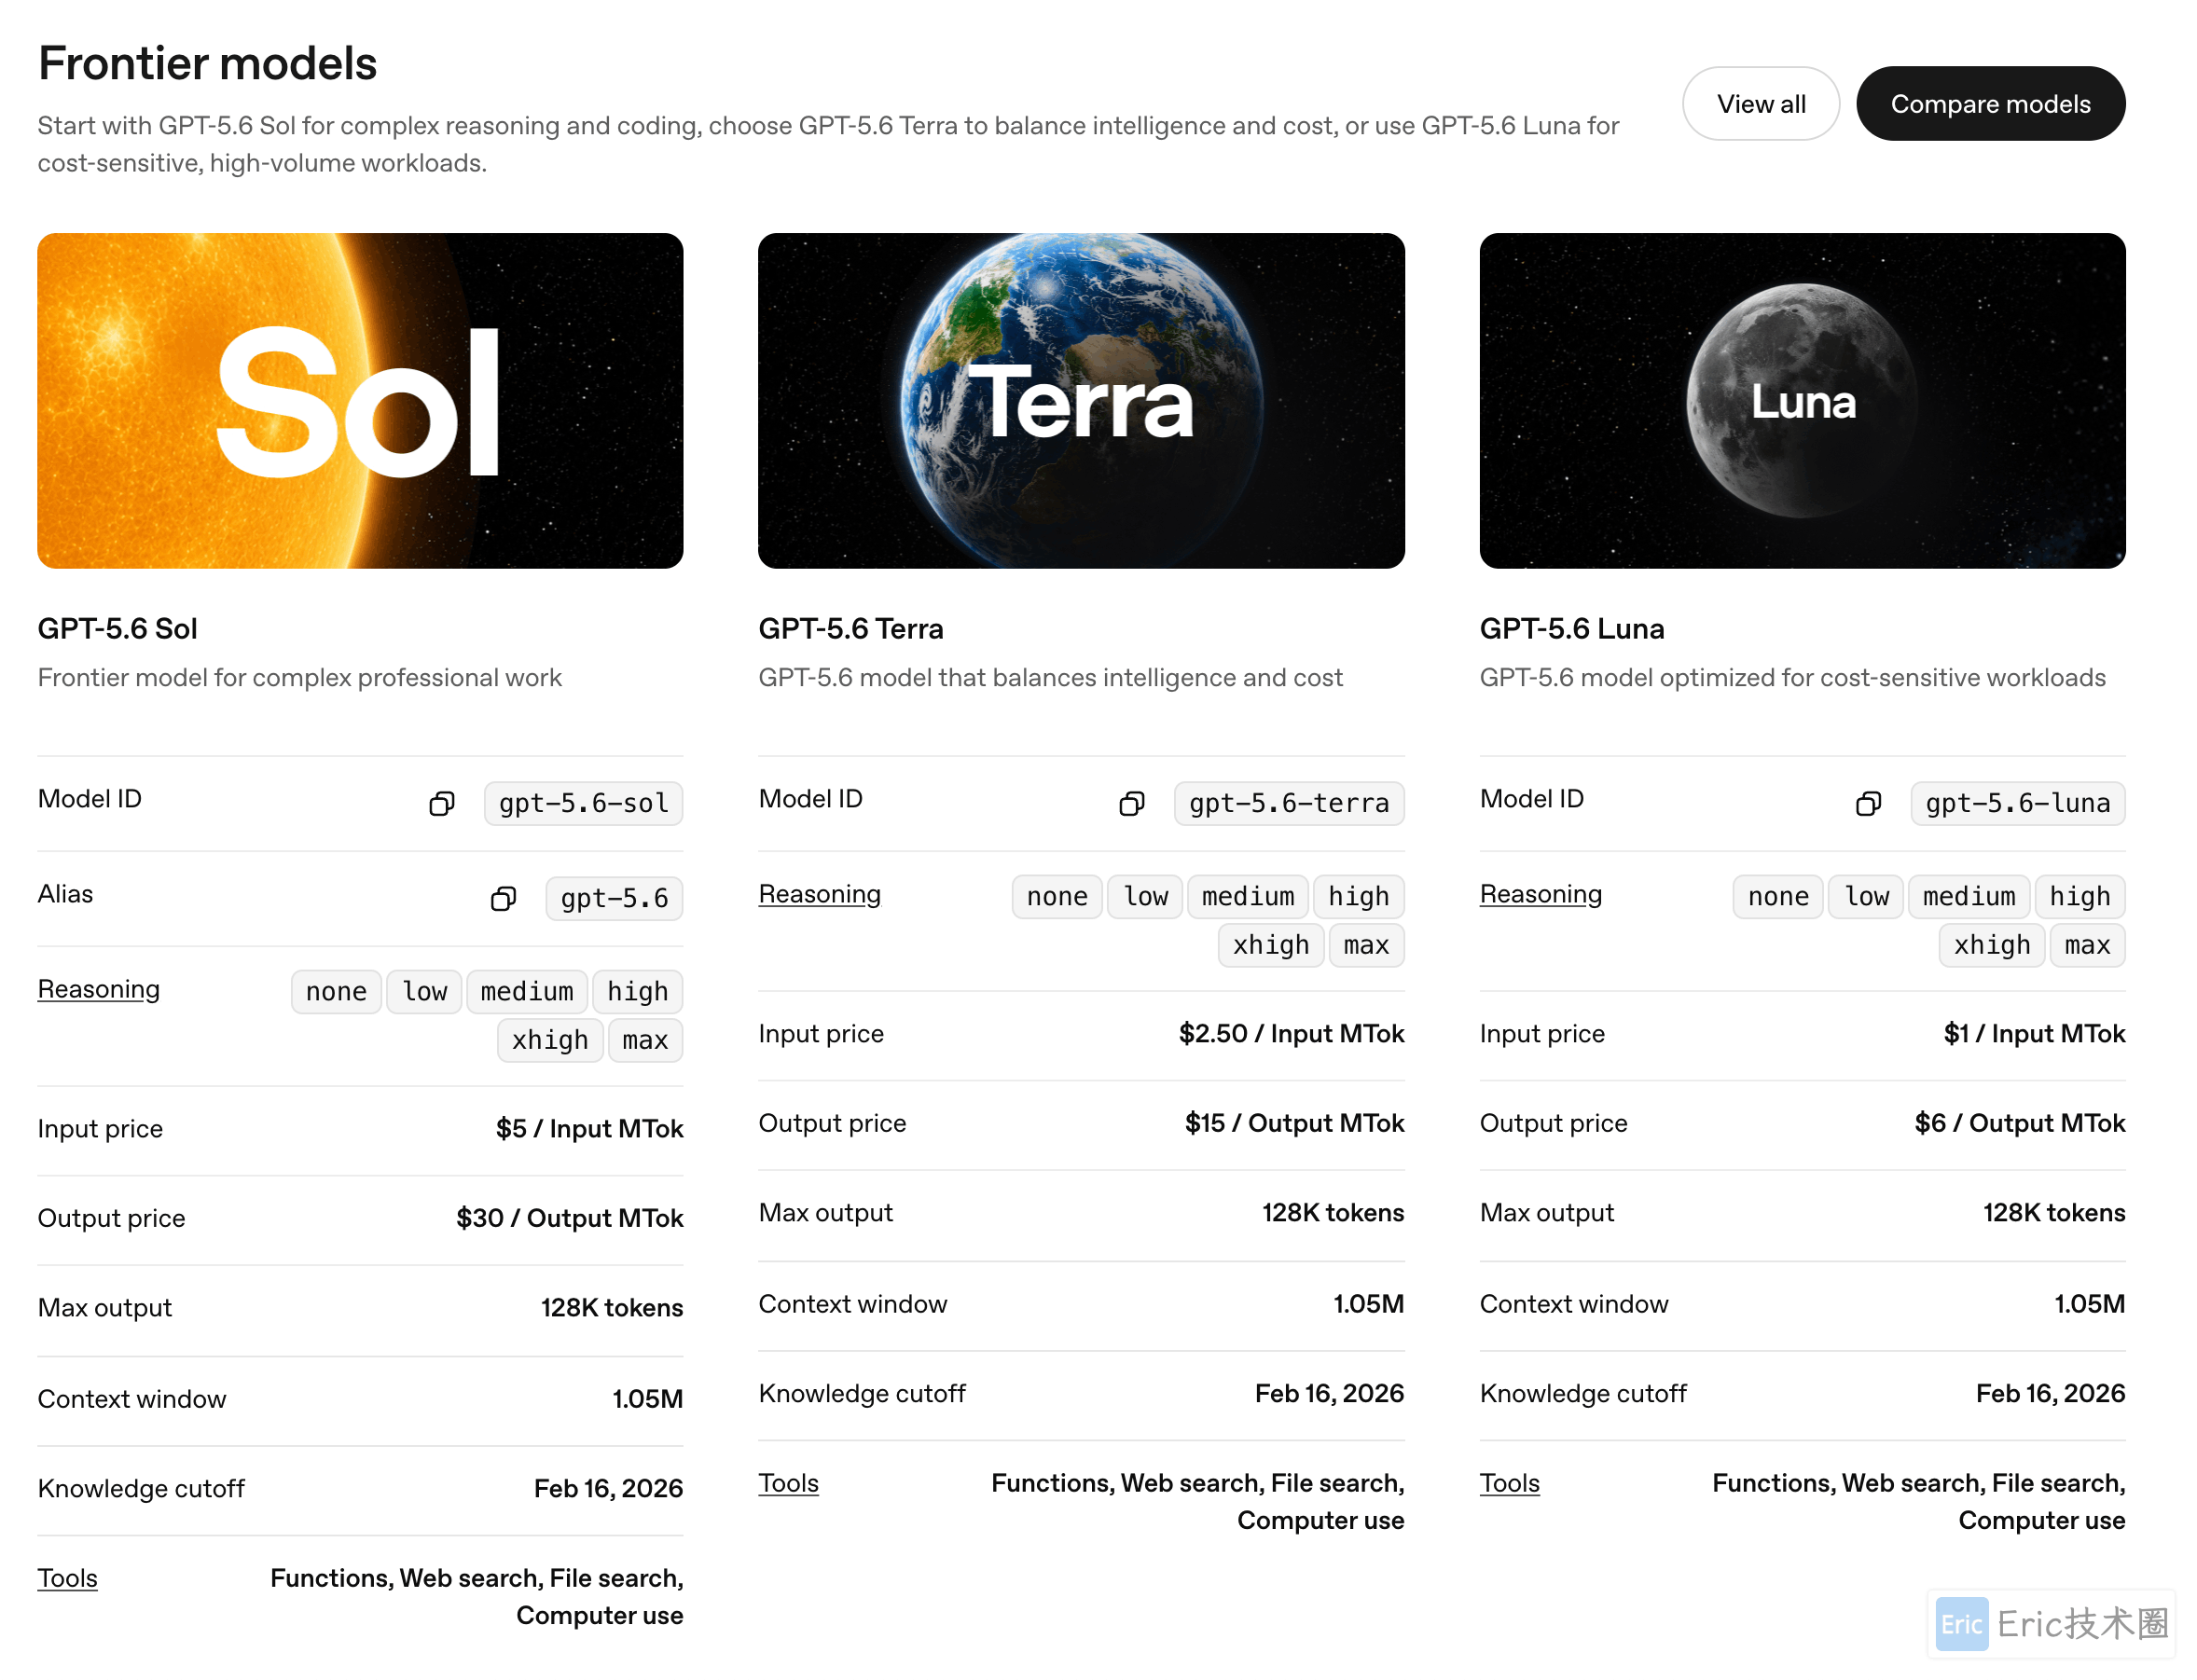This screenshot has width=2197, height=1680.
Task: Select the xhigh reasoning chip under Sol
Action: [550, 1041]
